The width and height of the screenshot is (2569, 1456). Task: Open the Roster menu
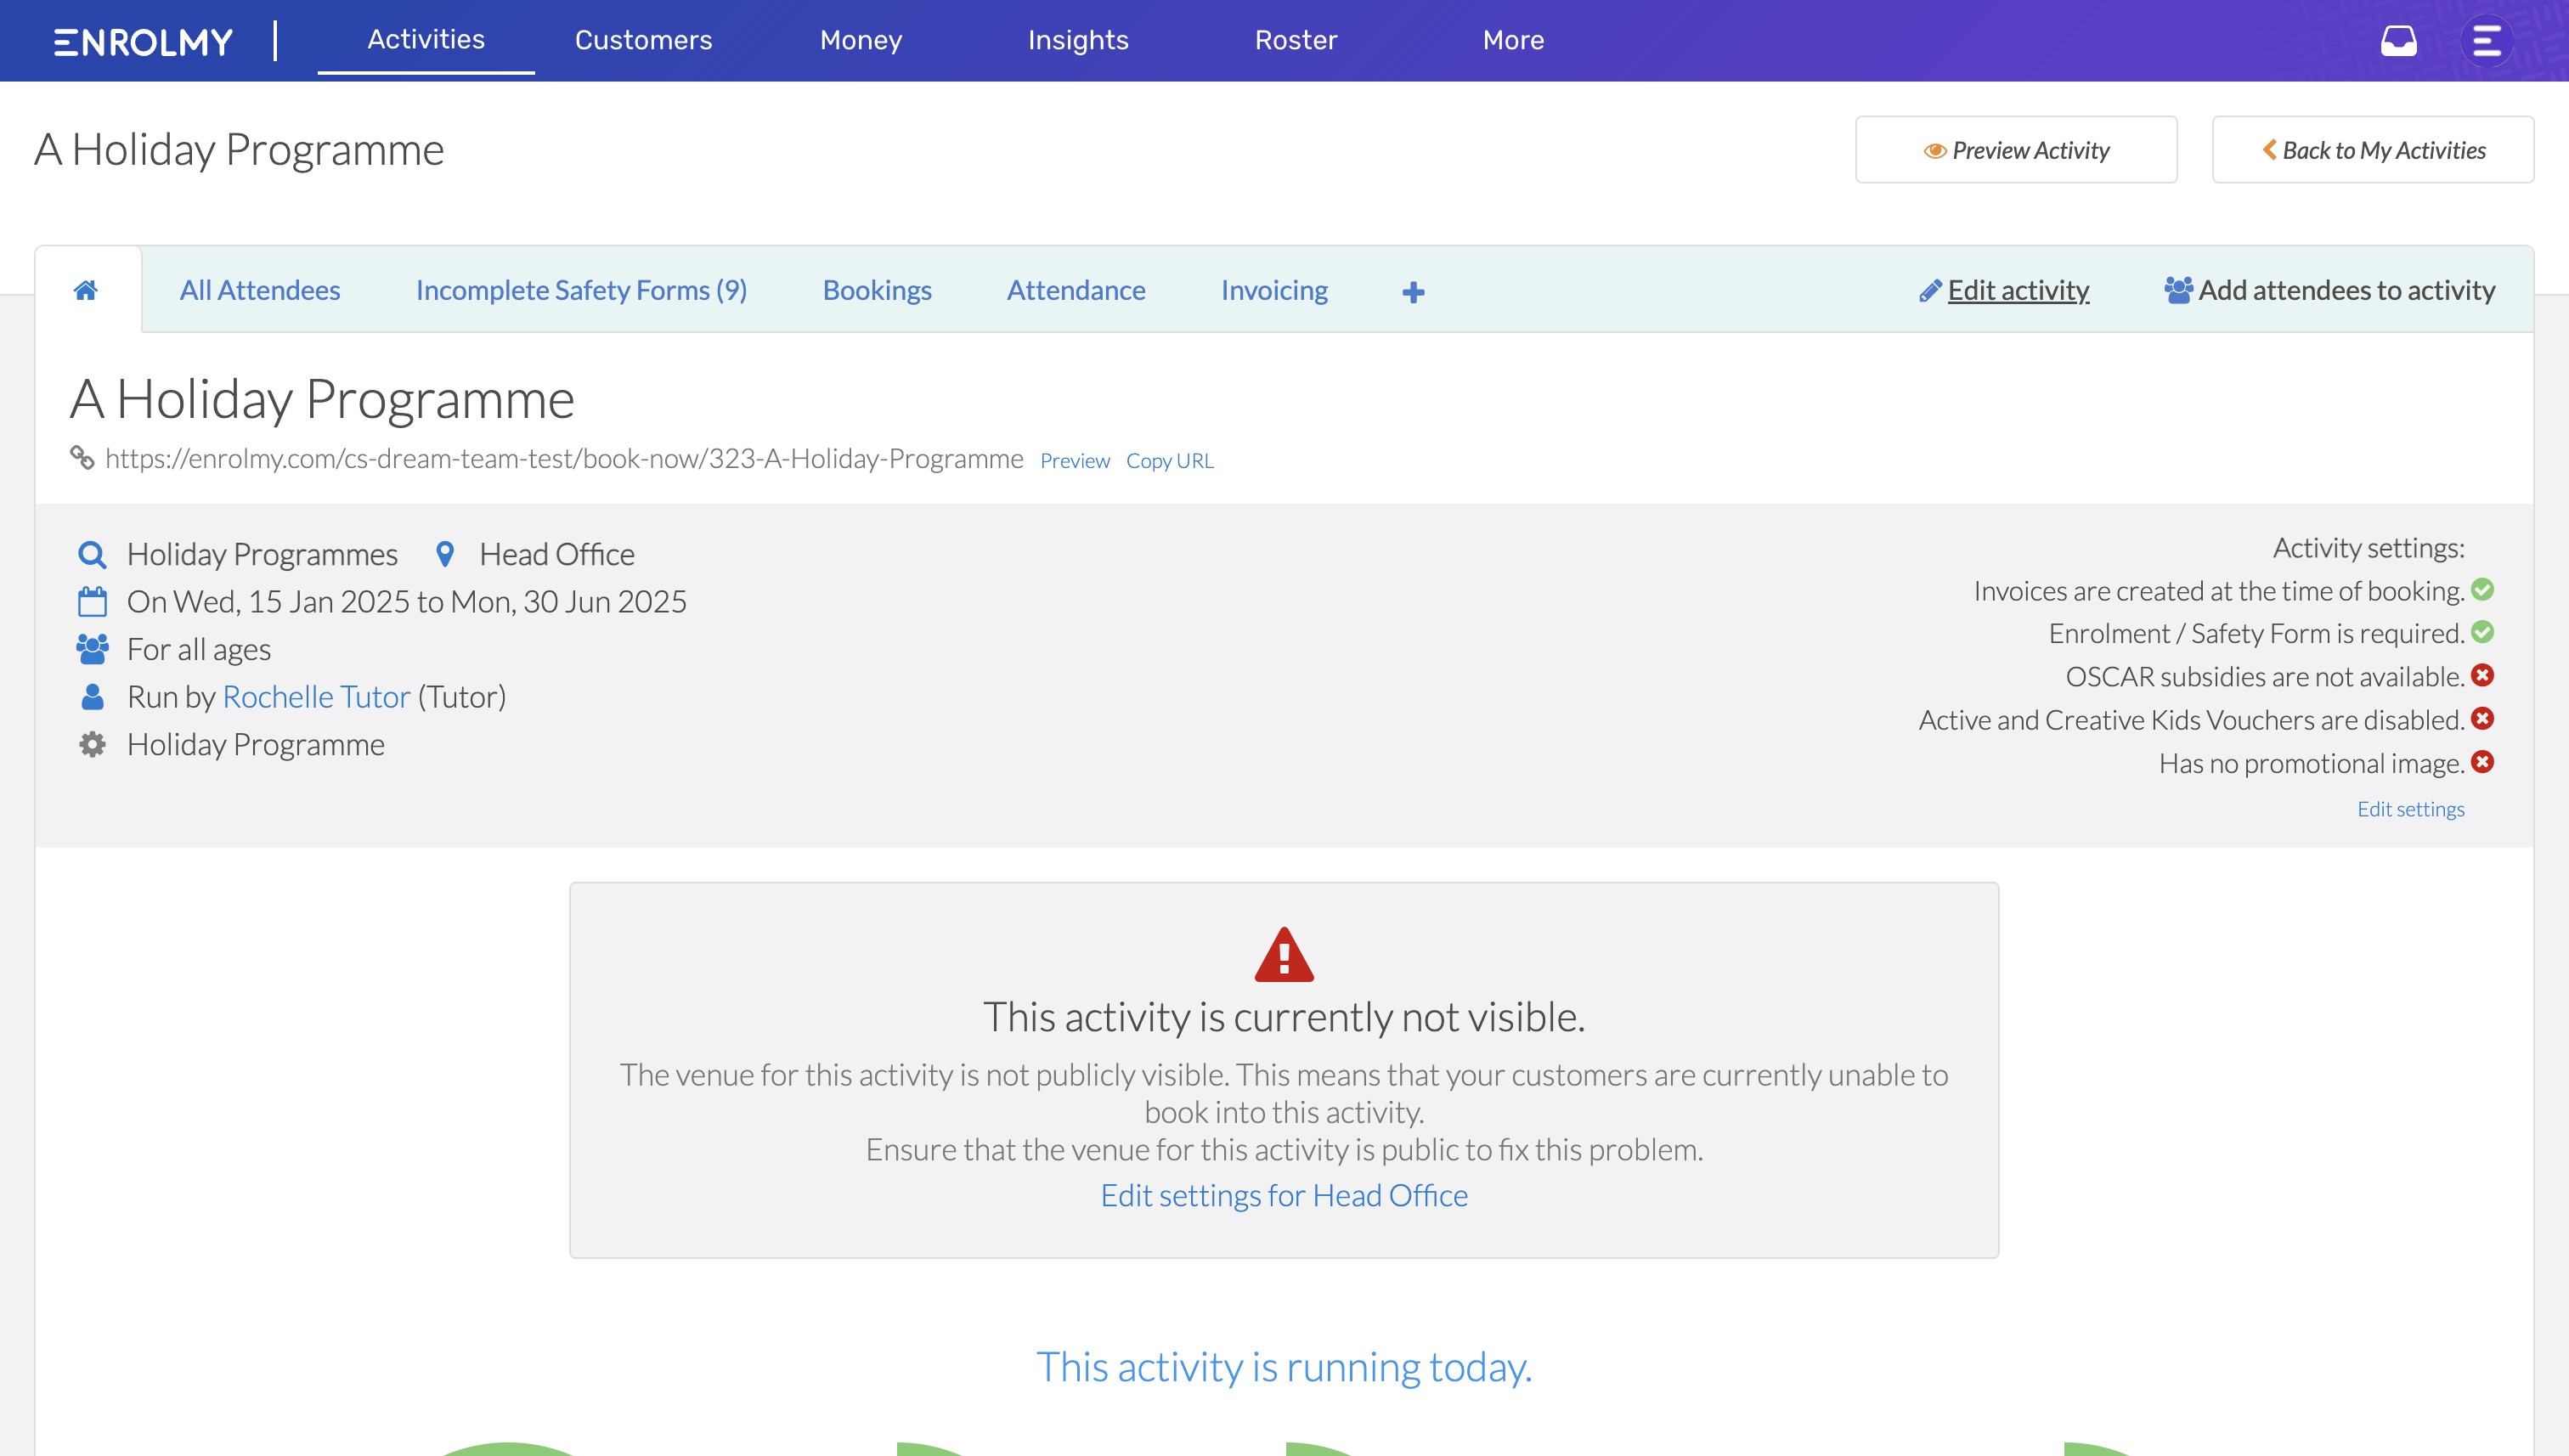coord(1296,40)
